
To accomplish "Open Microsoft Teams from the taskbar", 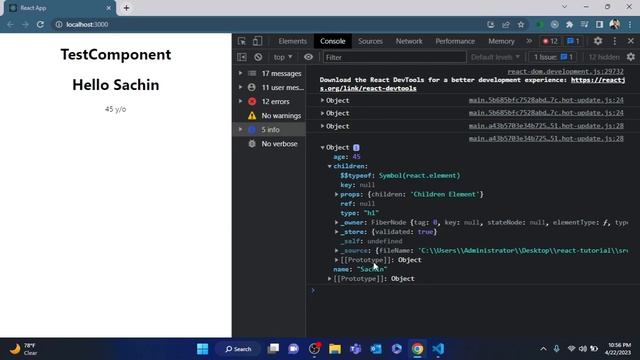I will (355, 349).
